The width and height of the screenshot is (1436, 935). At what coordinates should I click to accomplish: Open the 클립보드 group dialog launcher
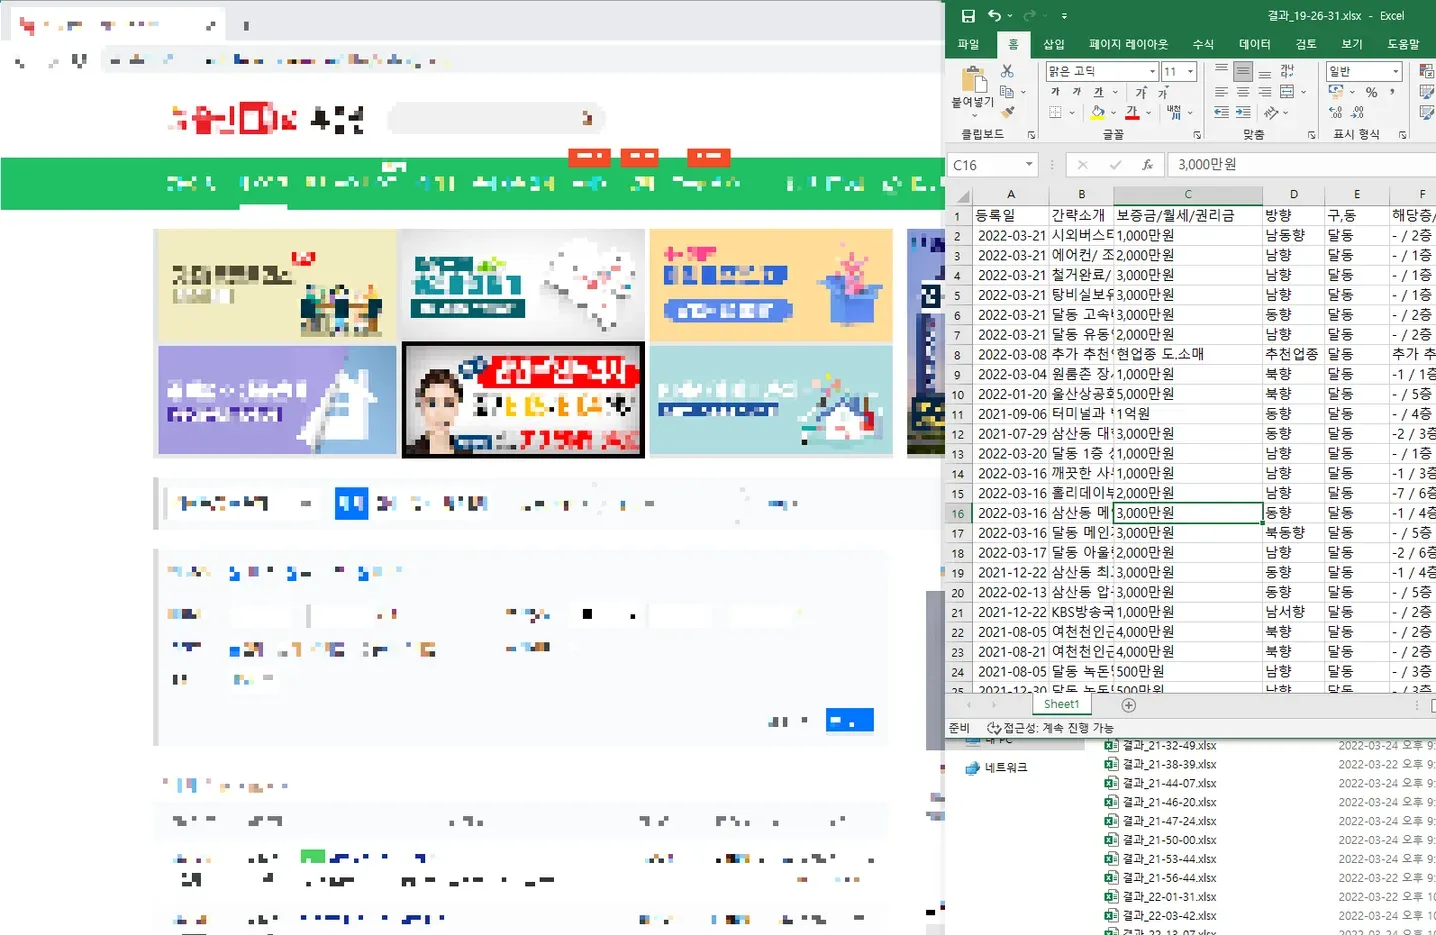[1031, 134]
